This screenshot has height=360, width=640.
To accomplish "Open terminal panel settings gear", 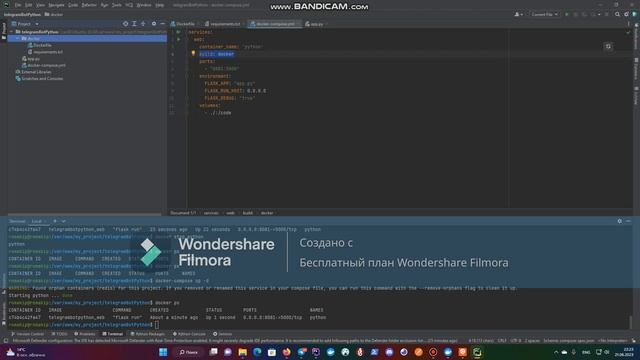I will coord(620,221).
